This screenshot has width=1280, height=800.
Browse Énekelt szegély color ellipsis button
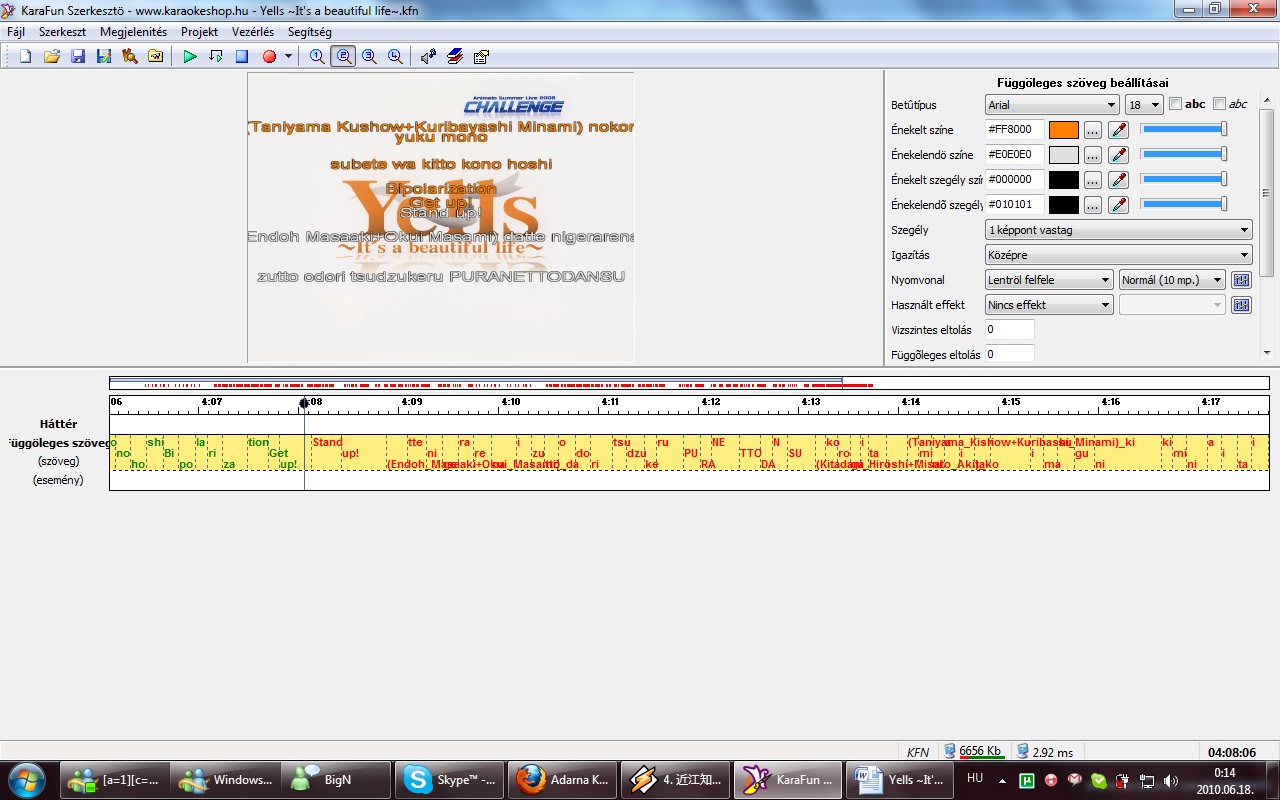(1093, 180)
